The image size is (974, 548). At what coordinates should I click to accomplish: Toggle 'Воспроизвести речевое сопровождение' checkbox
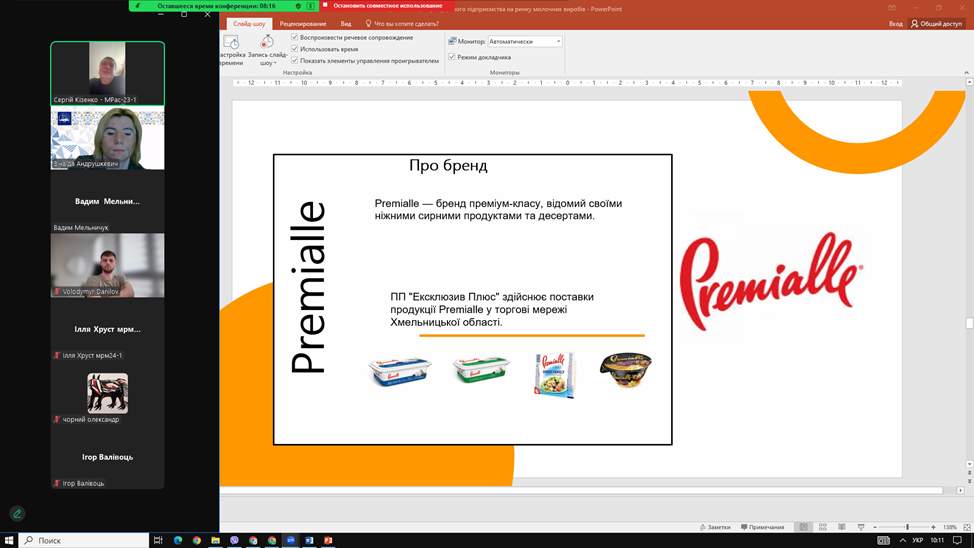pyautogui.click(x=295, y=37)
